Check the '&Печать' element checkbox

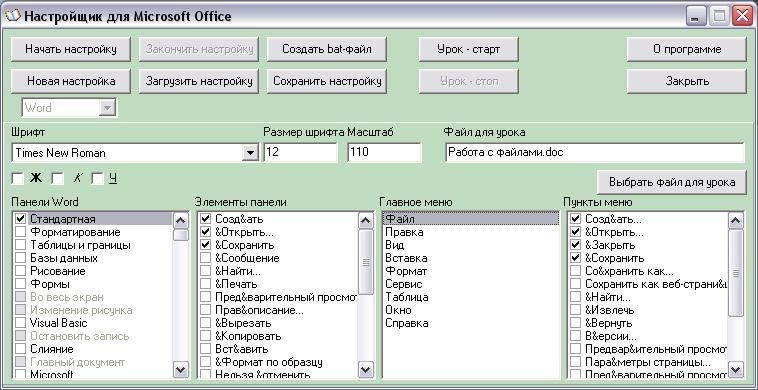point(205,284)
